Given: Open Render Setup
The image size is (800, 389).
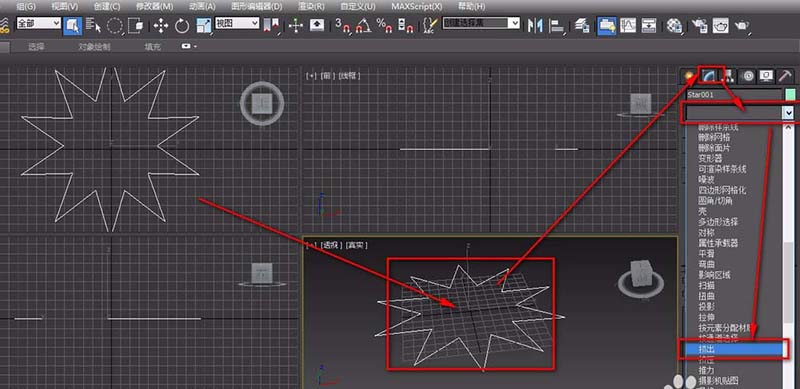Looking at the screenshot, I should point(699,26).
